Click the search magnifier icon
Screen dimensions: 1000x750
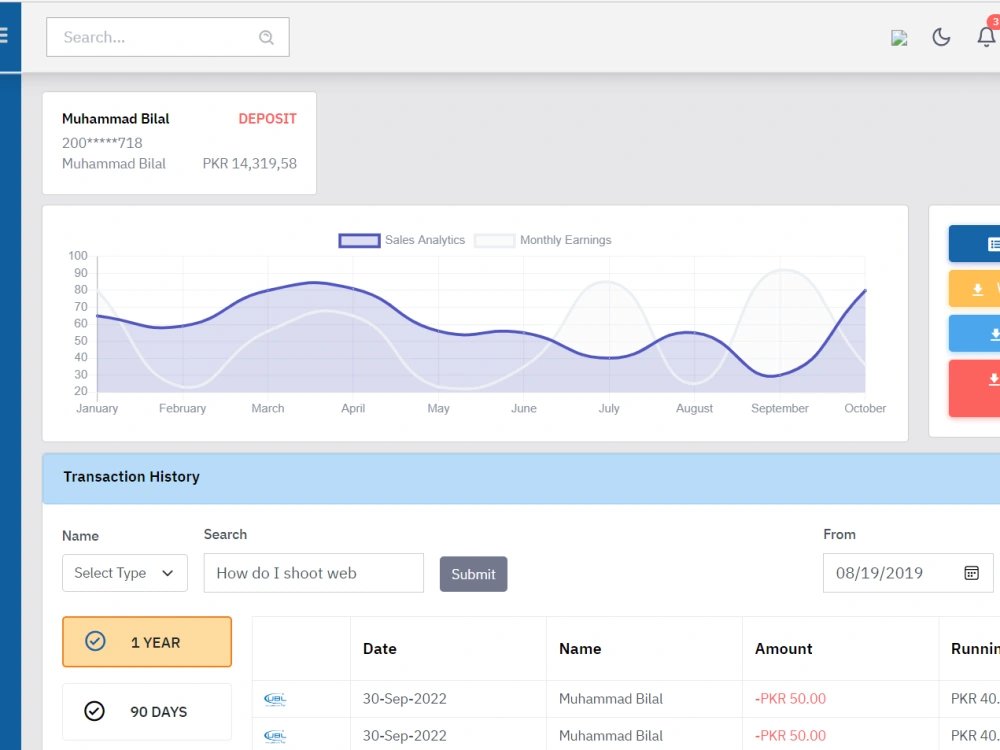click(266, 36)
